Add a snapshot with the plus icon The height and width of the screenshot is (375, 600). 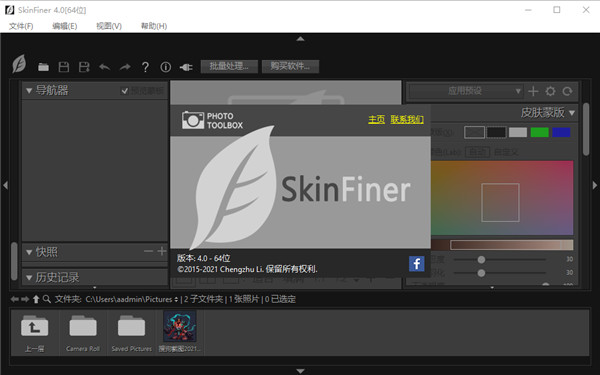(162, 251)
